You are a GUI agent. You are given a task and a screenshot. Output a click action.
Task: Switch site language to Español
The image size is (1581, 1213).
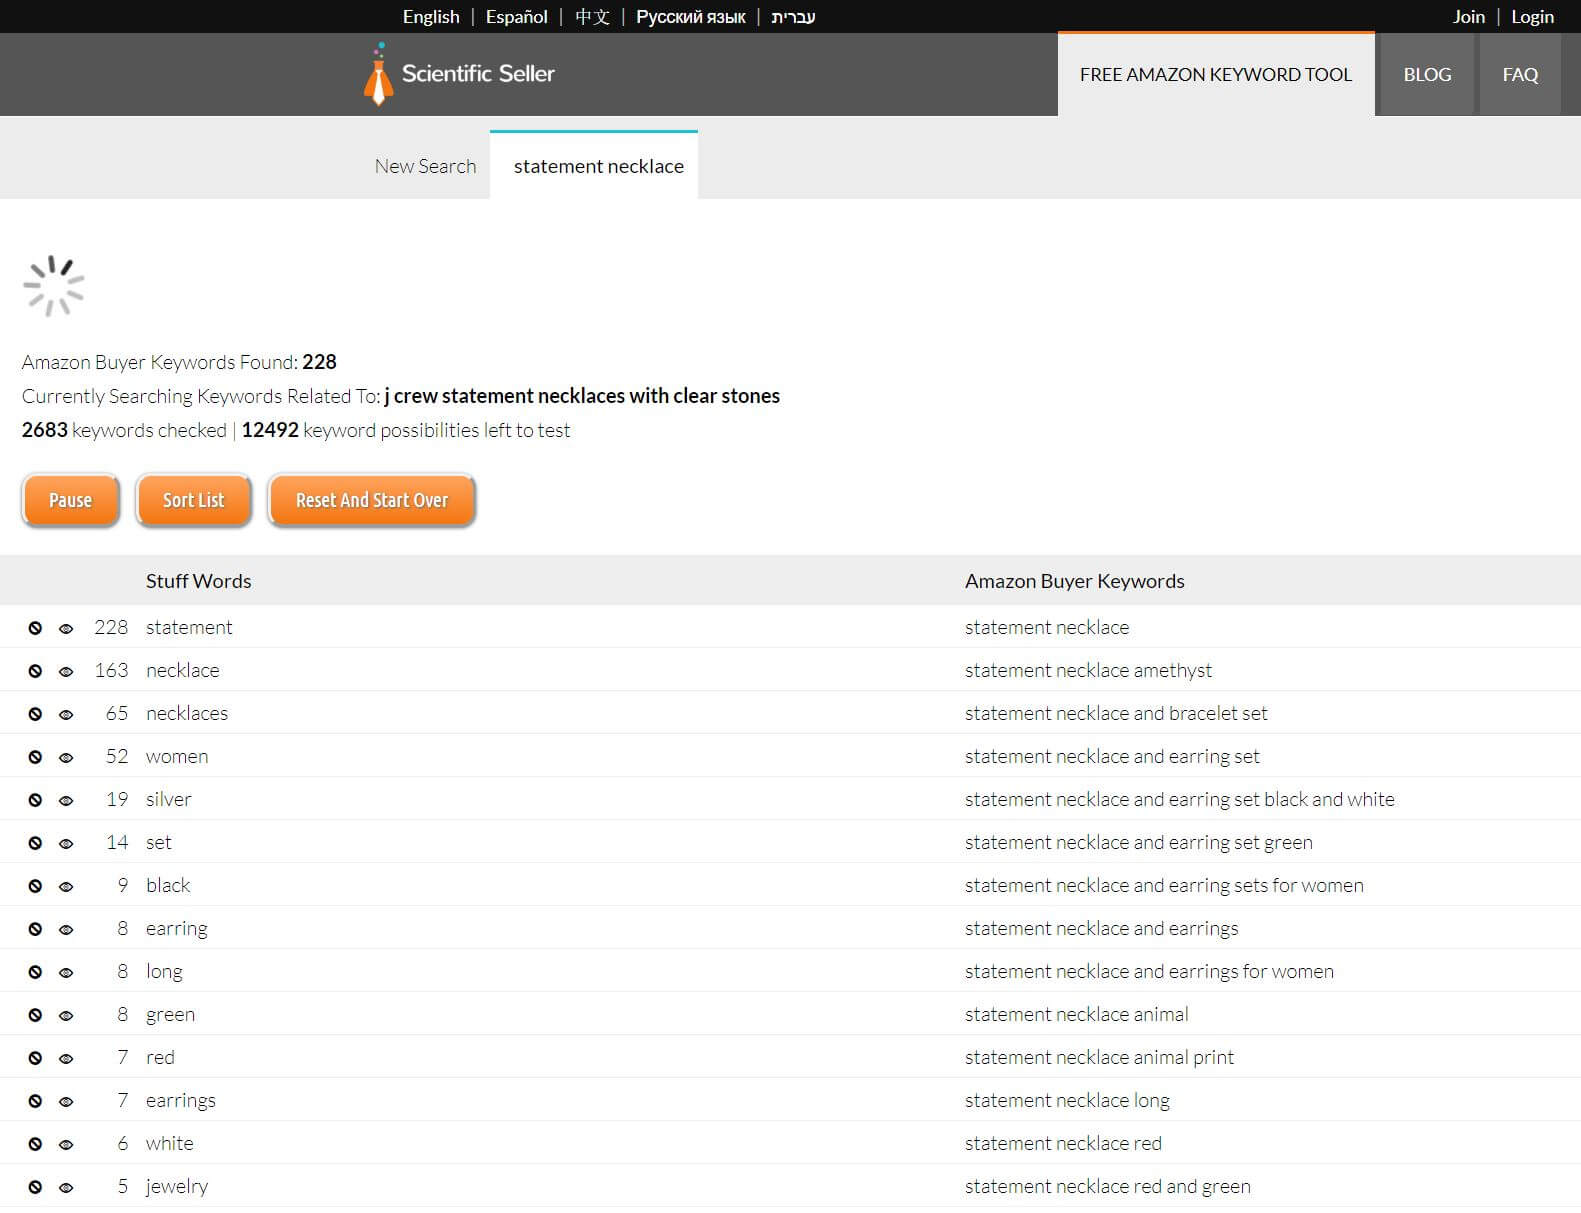516,17
